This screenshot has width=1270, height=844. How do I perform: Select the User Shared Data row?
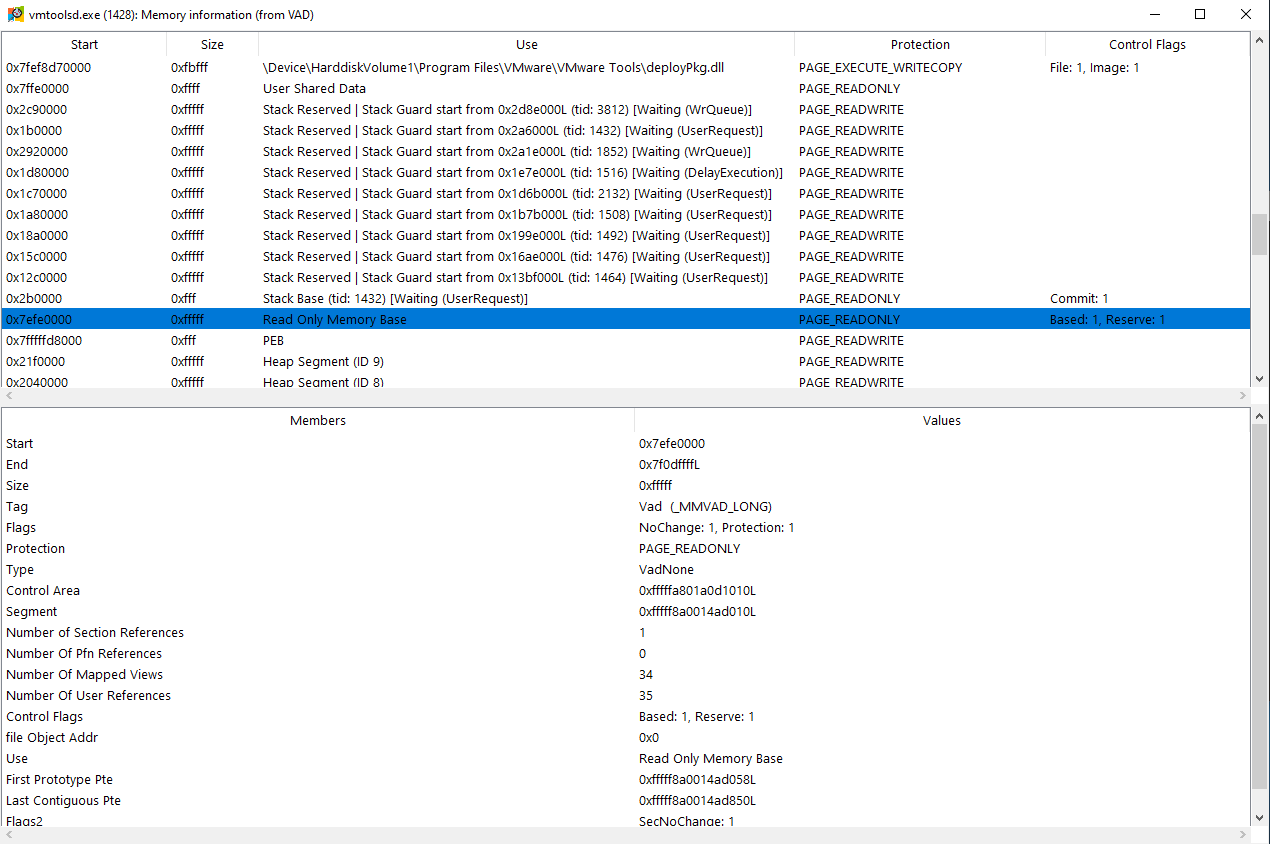click(625, 89)
